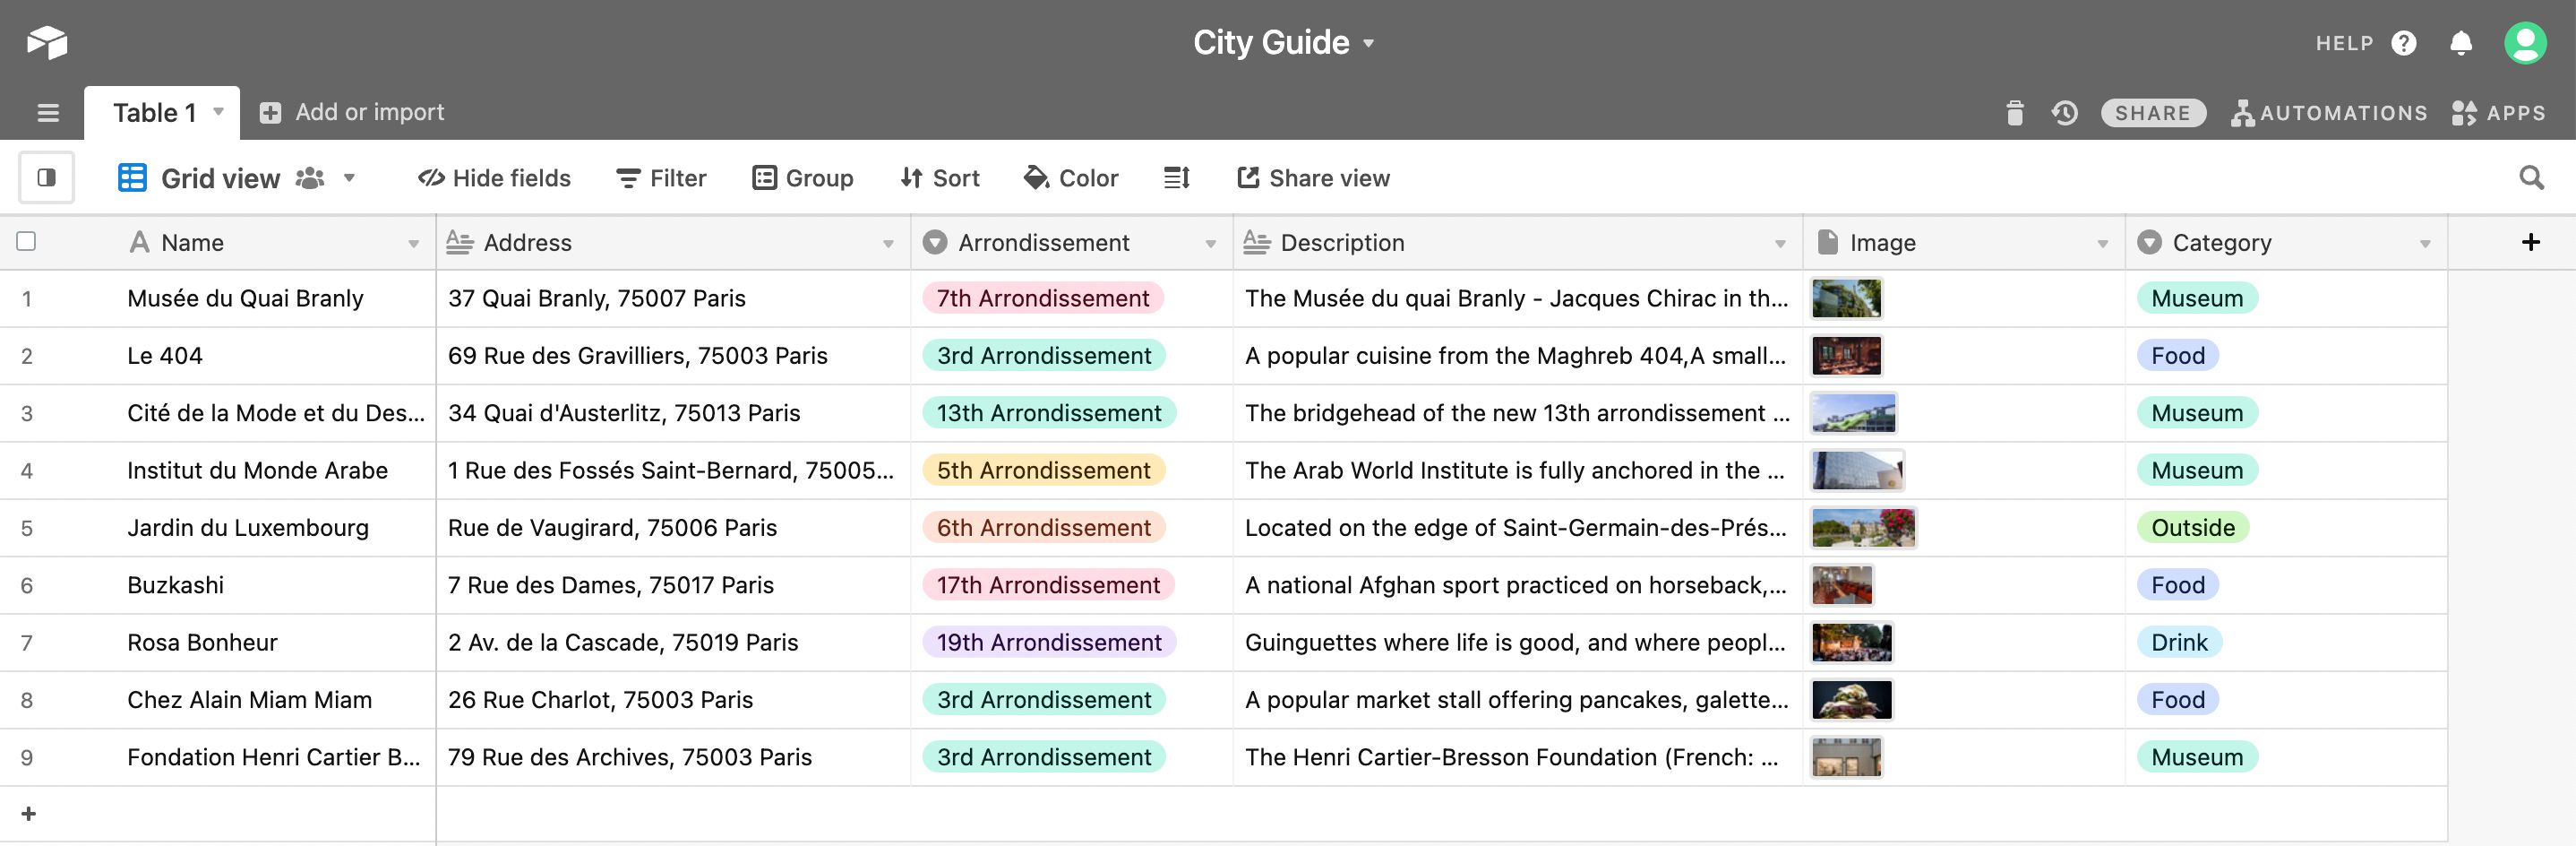Click the notification bell

pyautogui.click(x=2461, y=42)
